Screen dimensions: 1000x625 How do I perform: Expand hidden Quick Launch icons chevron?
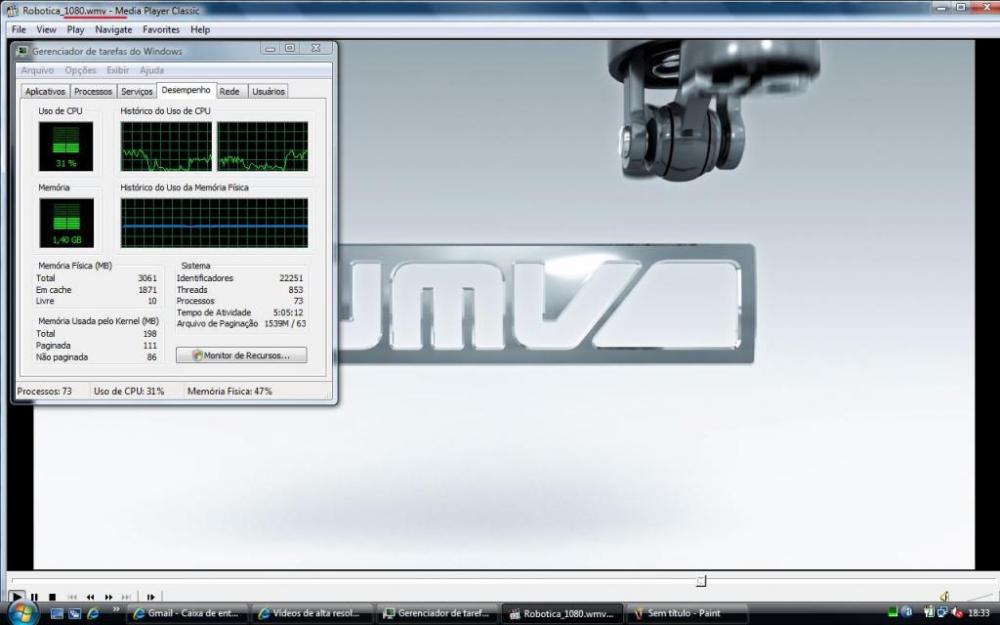click(115, 608)
